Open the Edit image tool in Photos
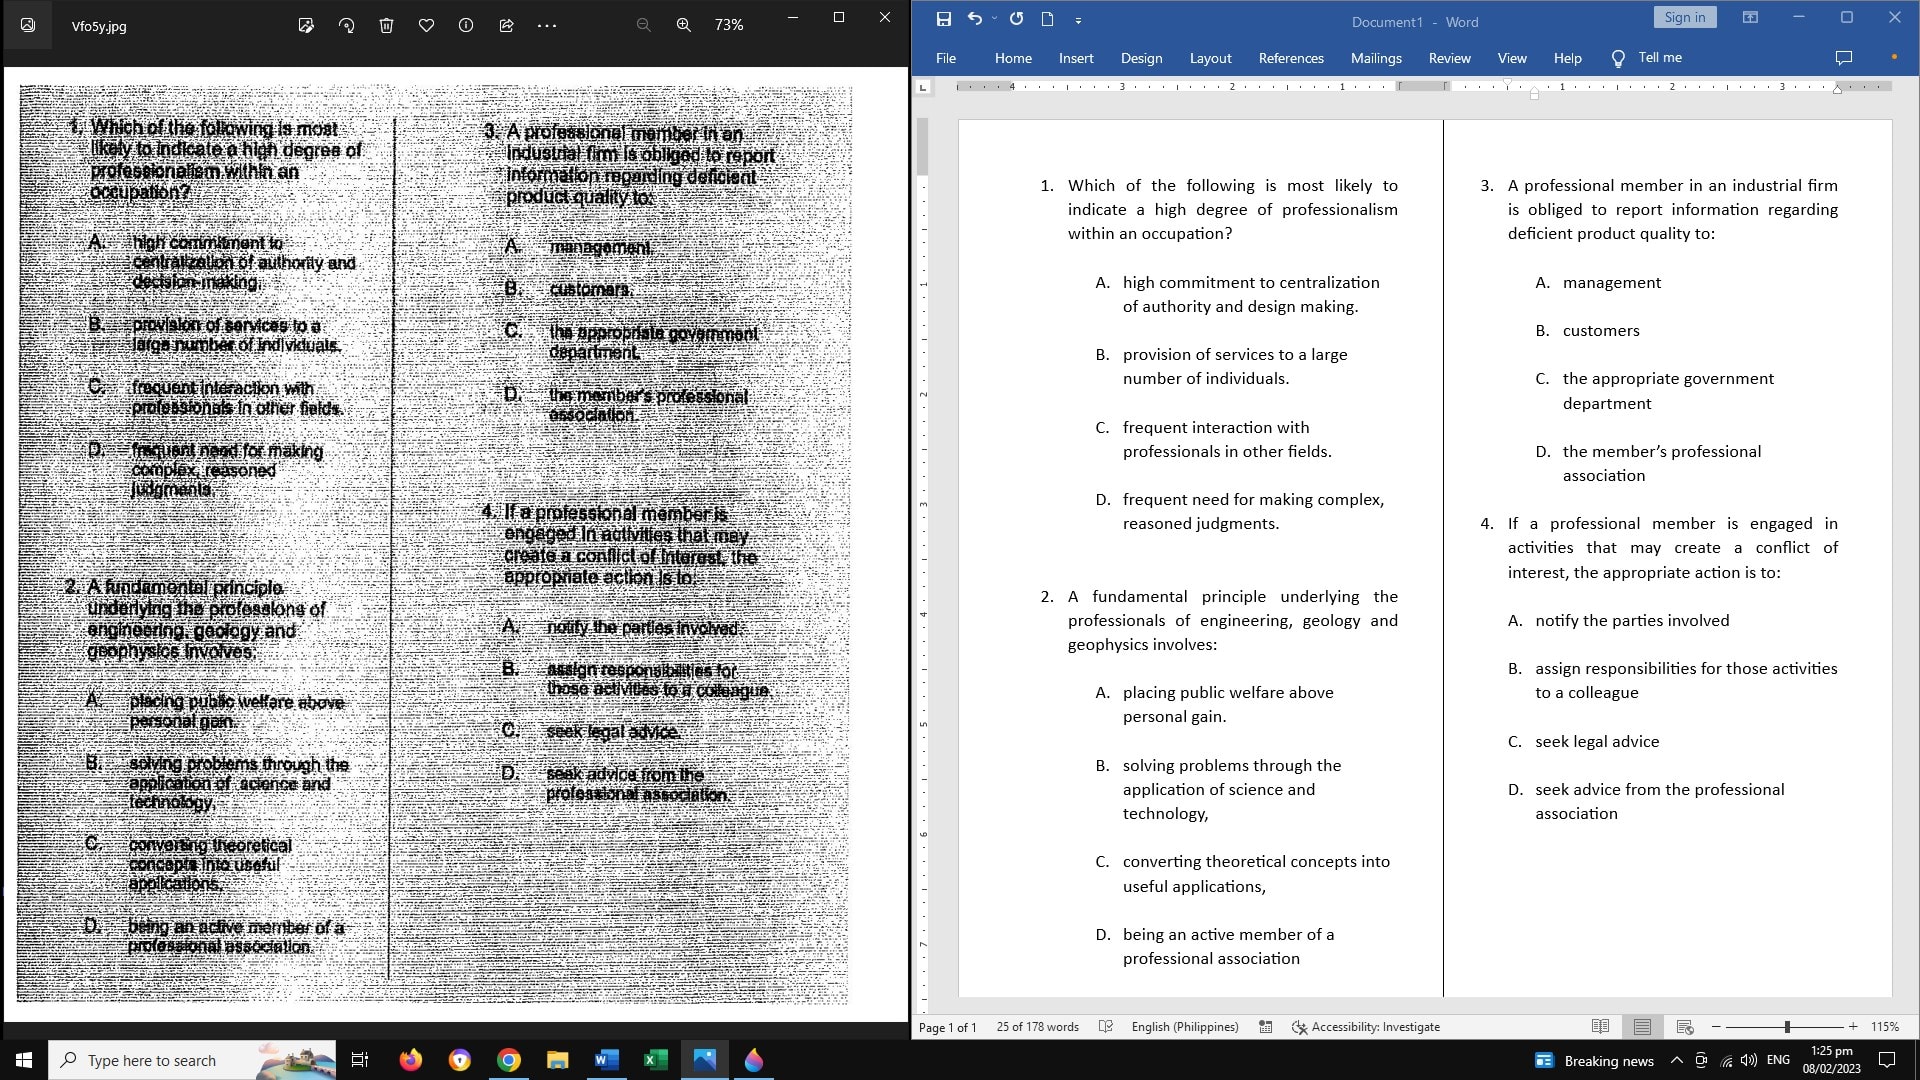 tap(306, 26)
